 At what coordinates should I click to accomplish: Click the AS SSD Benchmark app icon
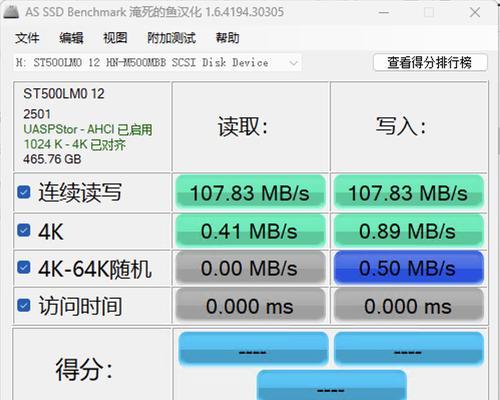pos(11,12)
